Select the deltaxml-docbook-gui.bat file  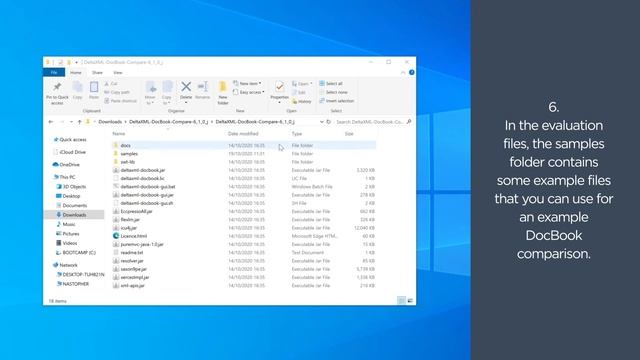point(244,187)
